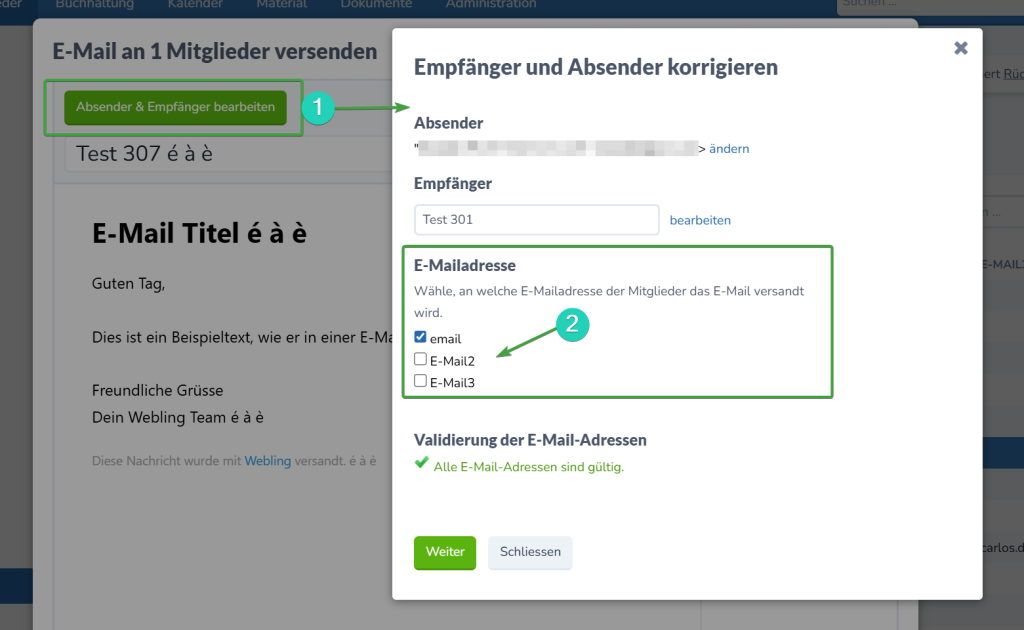Open the Buchhaltung menu
1024x630 pixels.
tap(96, 5)
